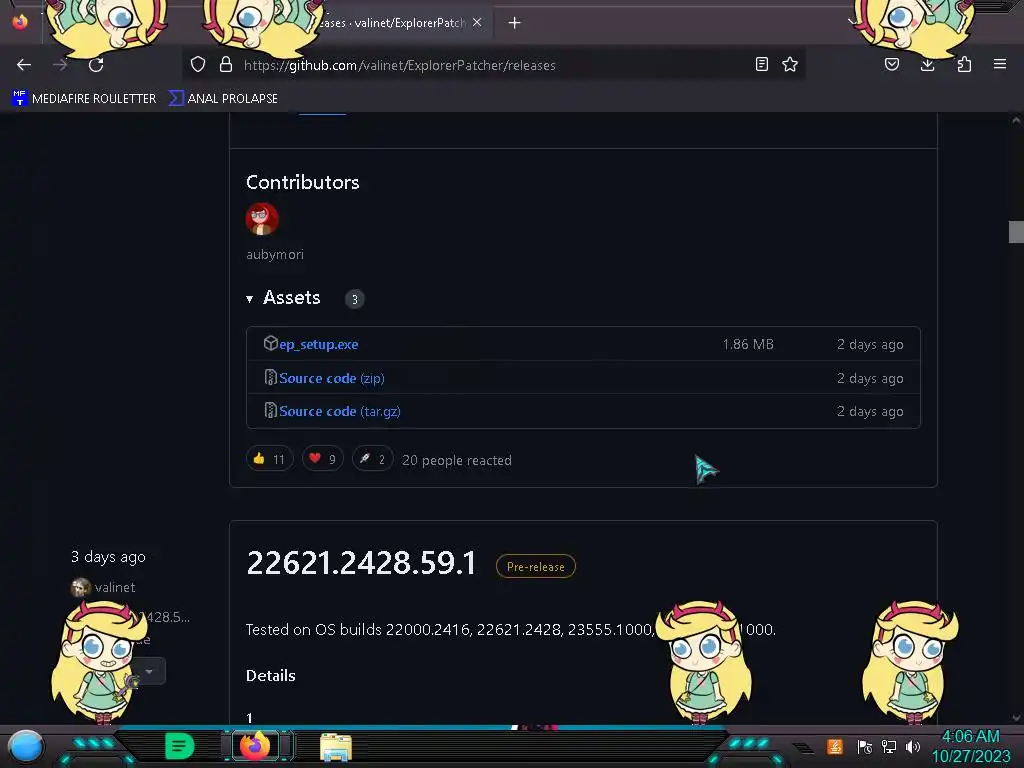
Task: Download ep_setup.exe
Action: click(319, 344)
